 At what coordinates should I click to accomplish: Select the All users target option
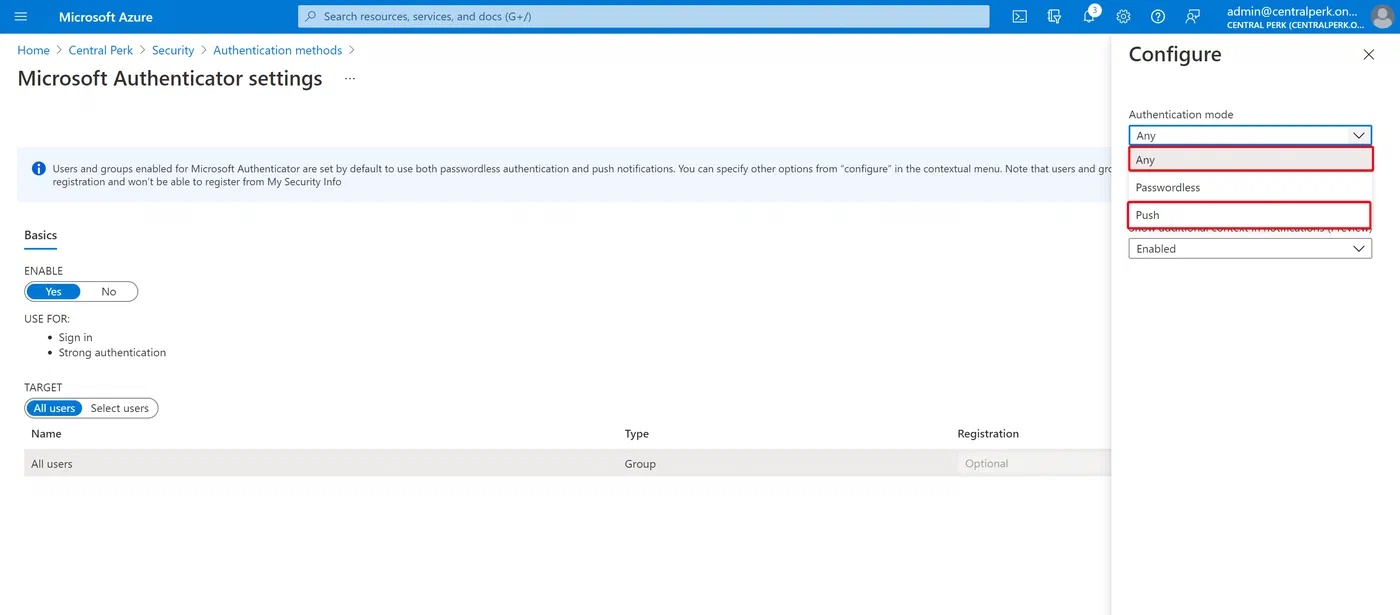point(54,408)
